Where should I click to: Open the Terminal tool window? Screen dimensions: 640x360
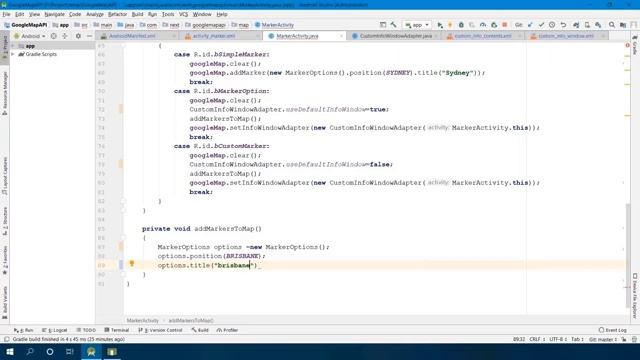tap(116, 330)
